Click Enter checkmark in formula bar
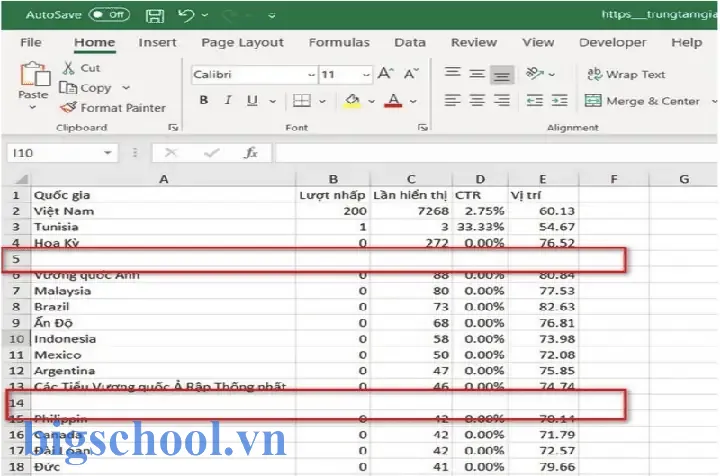 click(x=211, y=152)
